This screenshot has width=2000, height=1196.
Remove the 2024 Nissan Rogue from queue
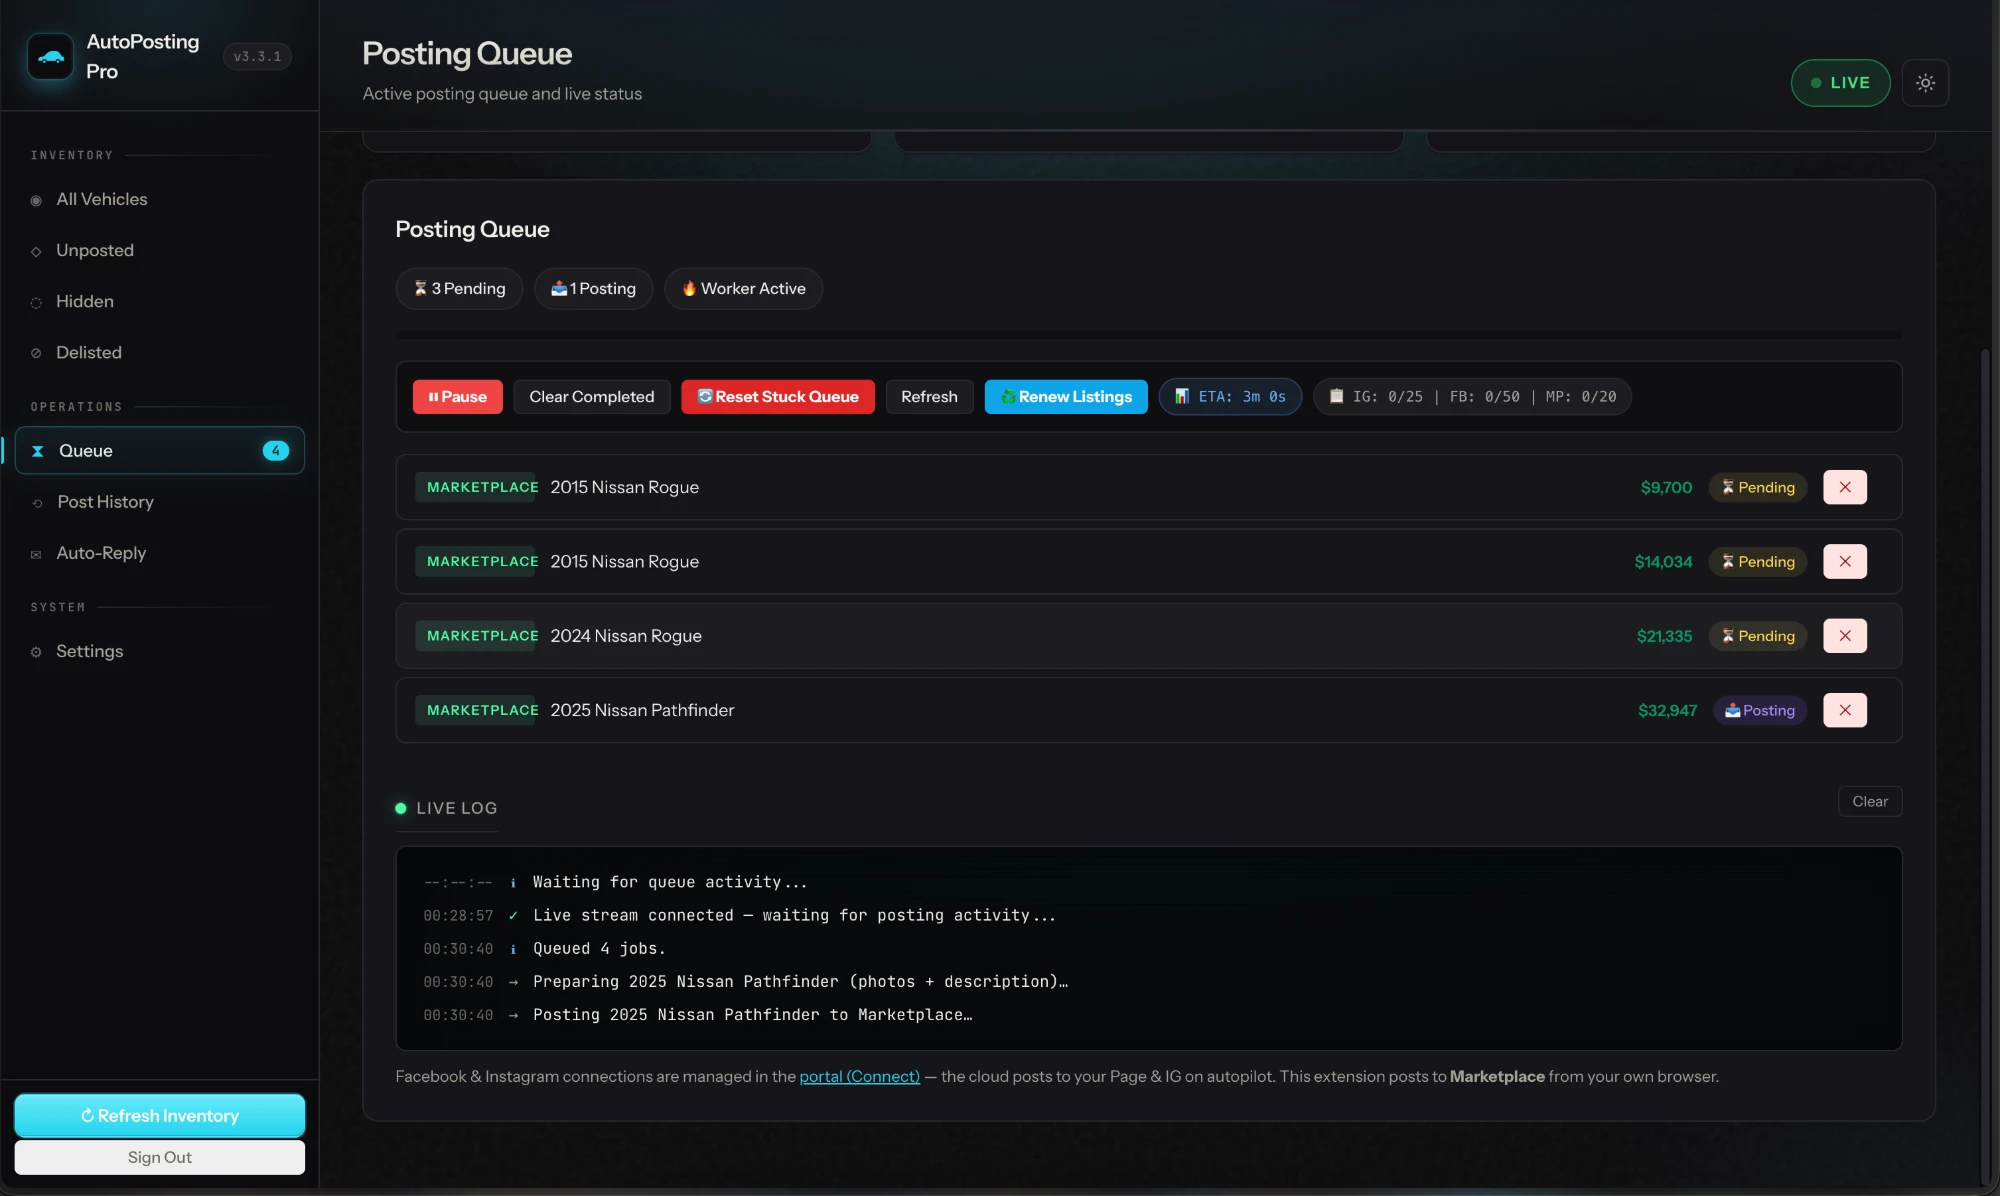[1845, 636]
